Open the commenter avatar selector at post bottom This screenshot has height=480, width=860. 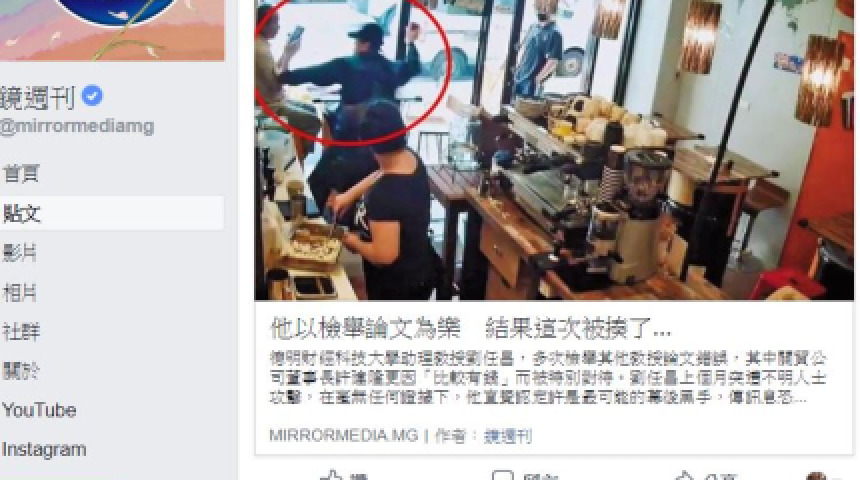[x=817, y=476]
